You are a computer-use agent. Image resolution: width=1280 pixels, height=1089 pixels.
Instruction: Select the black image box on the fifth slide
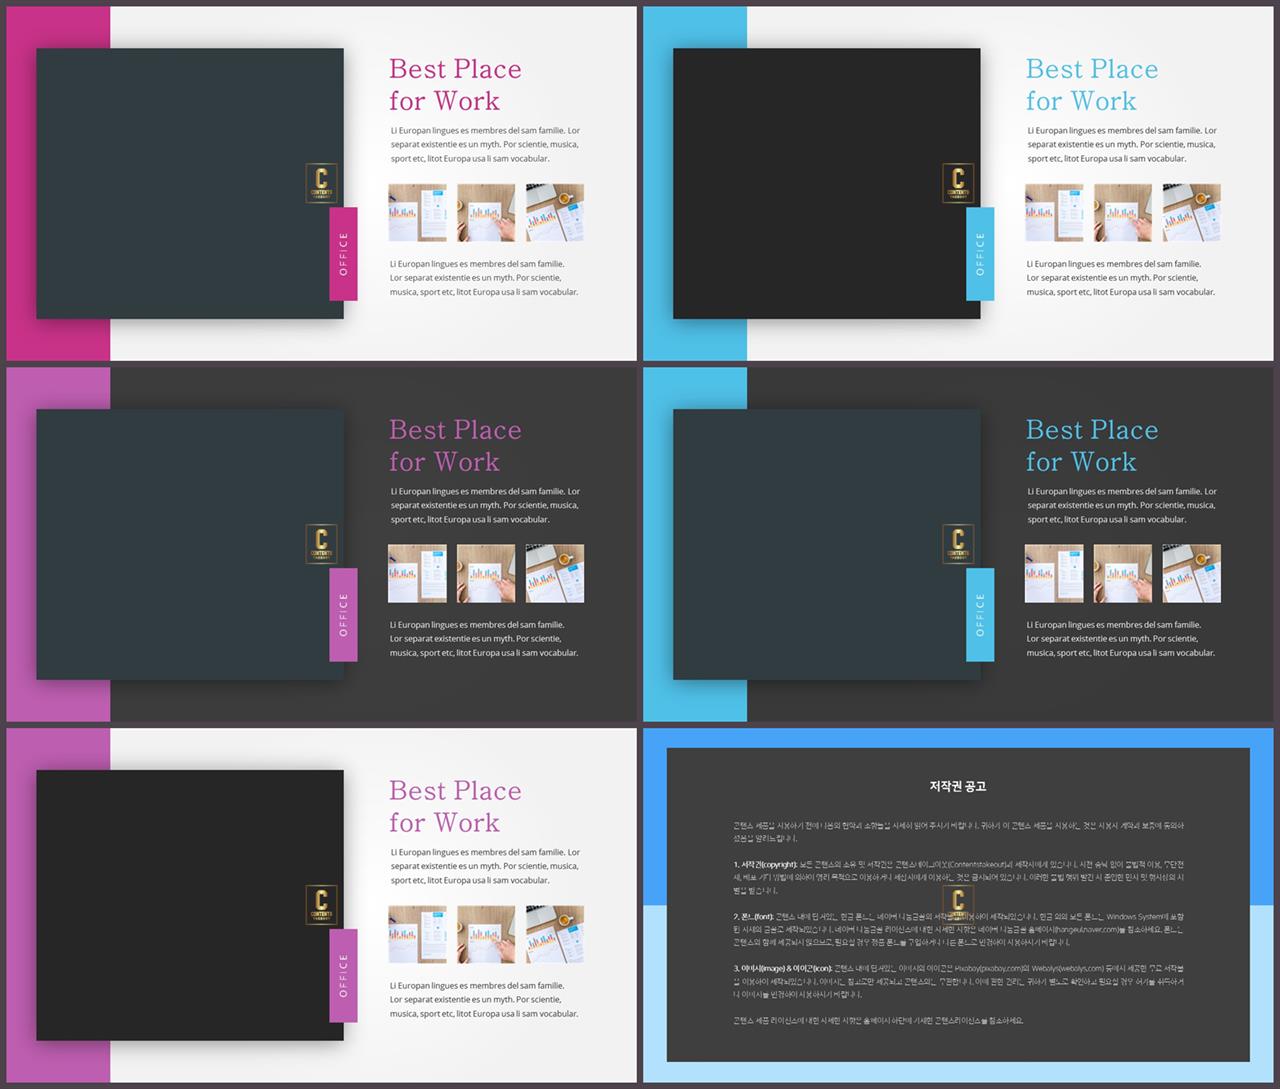(190, 905)
